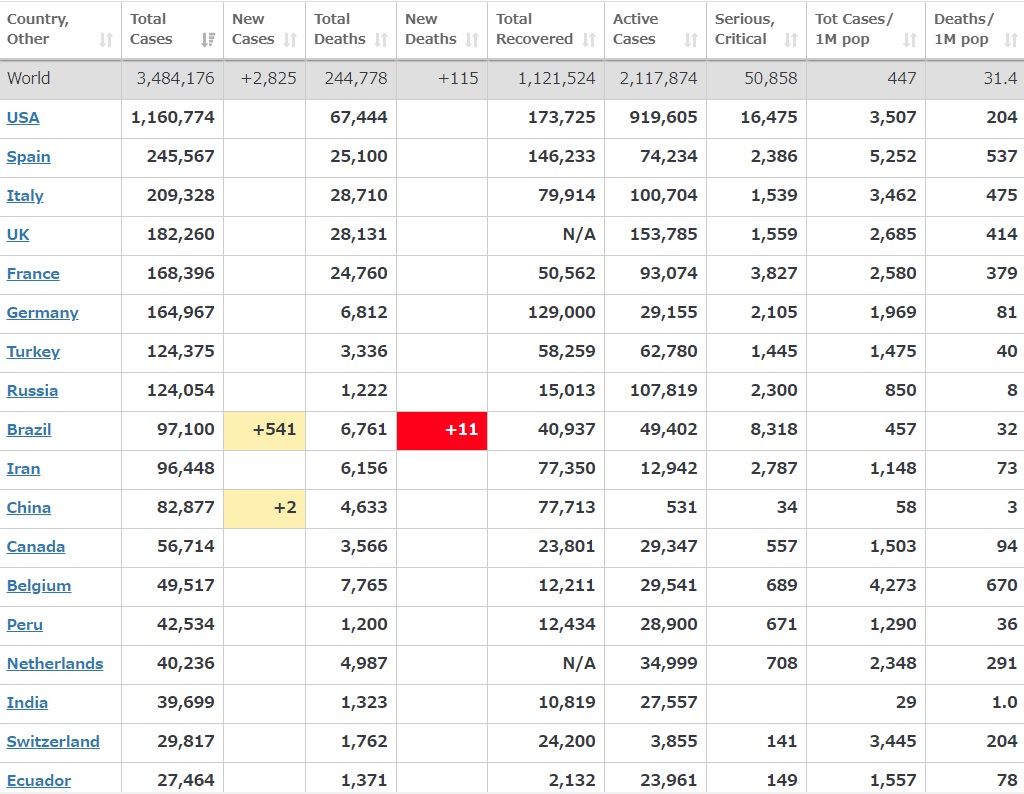Viewport: 1024px width, 794px height.
Task: Click the sort arrows in Serious, Critical header
Action: click(x=791, y=40)
